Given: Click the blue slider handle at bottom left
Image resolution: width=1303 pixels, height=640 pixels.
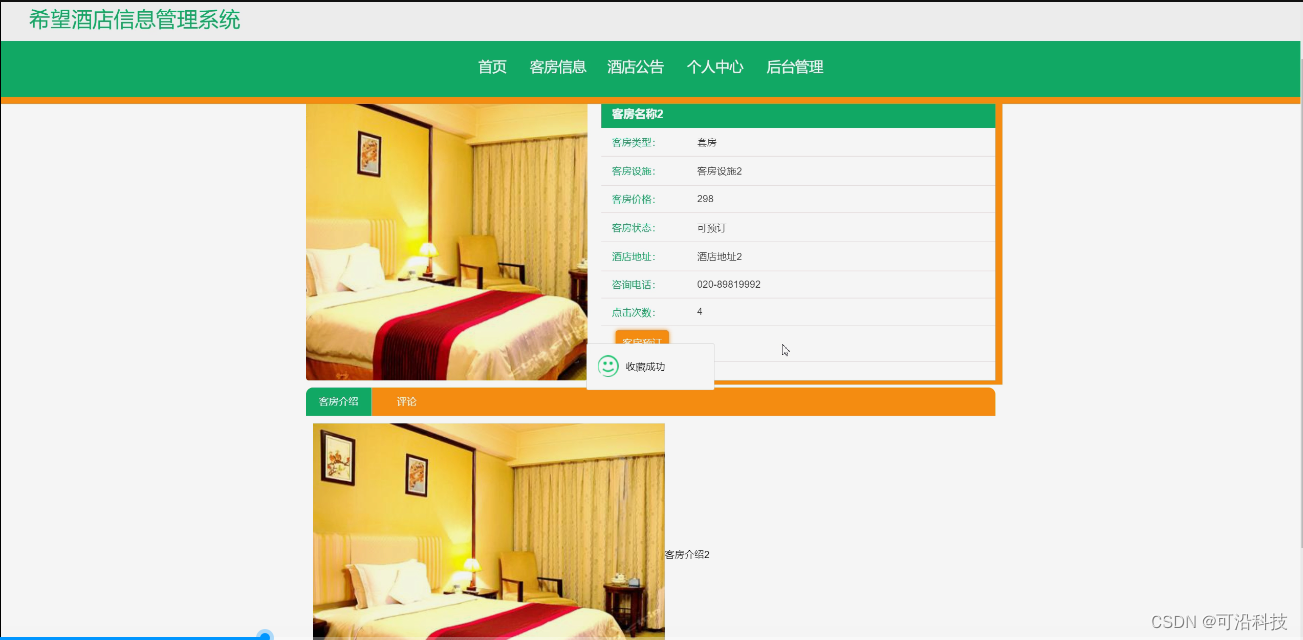Looking at the screenshot, I should (263, 635).
